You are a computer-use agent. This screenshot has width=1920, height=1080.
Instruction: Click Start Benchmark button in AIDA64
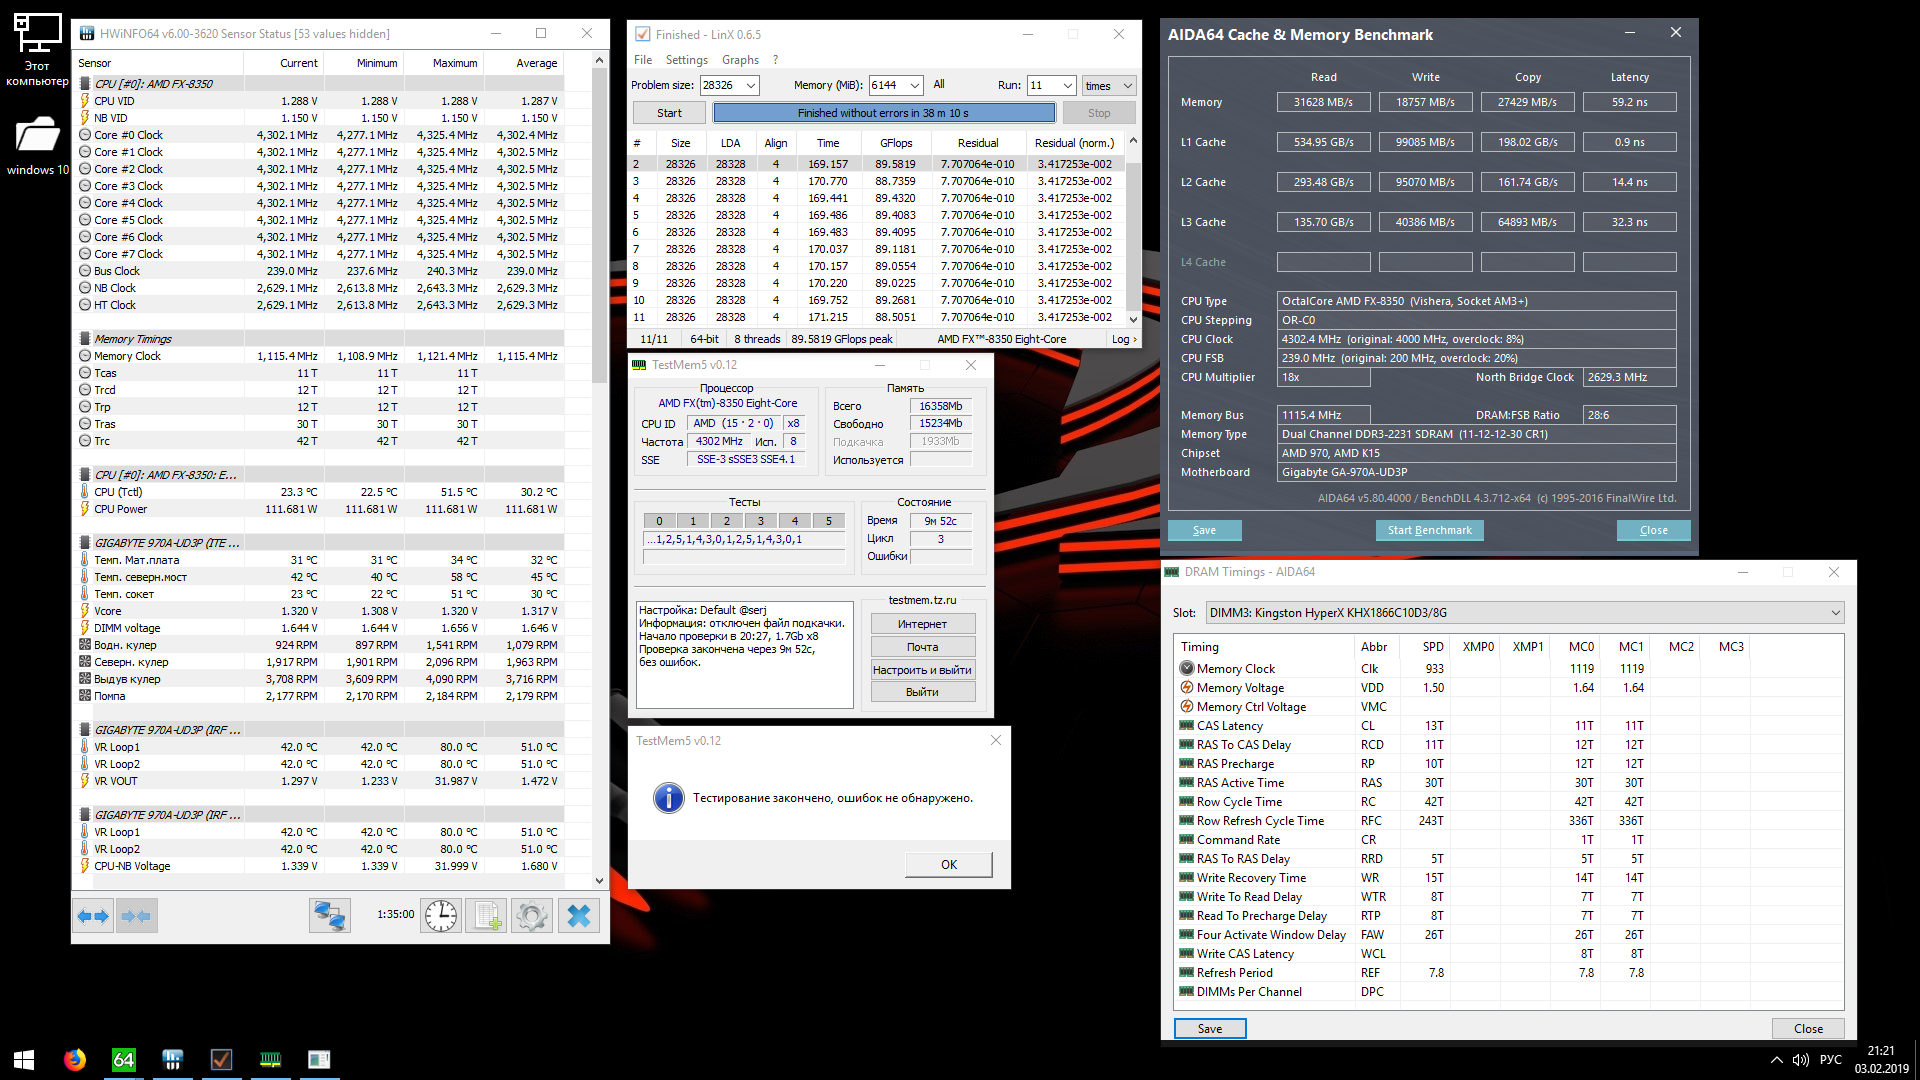[x=1429, y=530]
